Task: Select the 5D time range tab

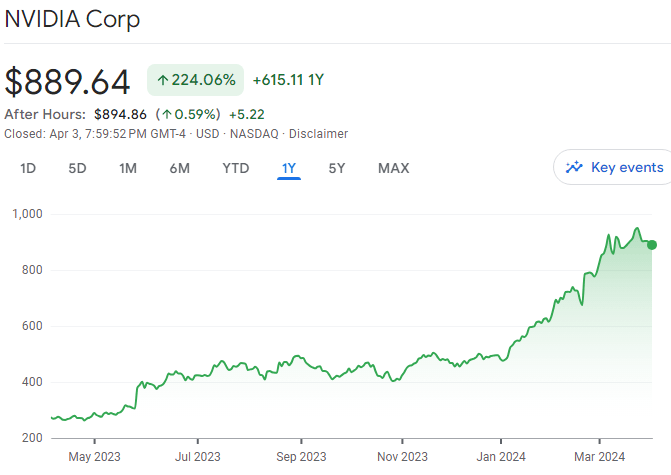Action: point(77,168)
